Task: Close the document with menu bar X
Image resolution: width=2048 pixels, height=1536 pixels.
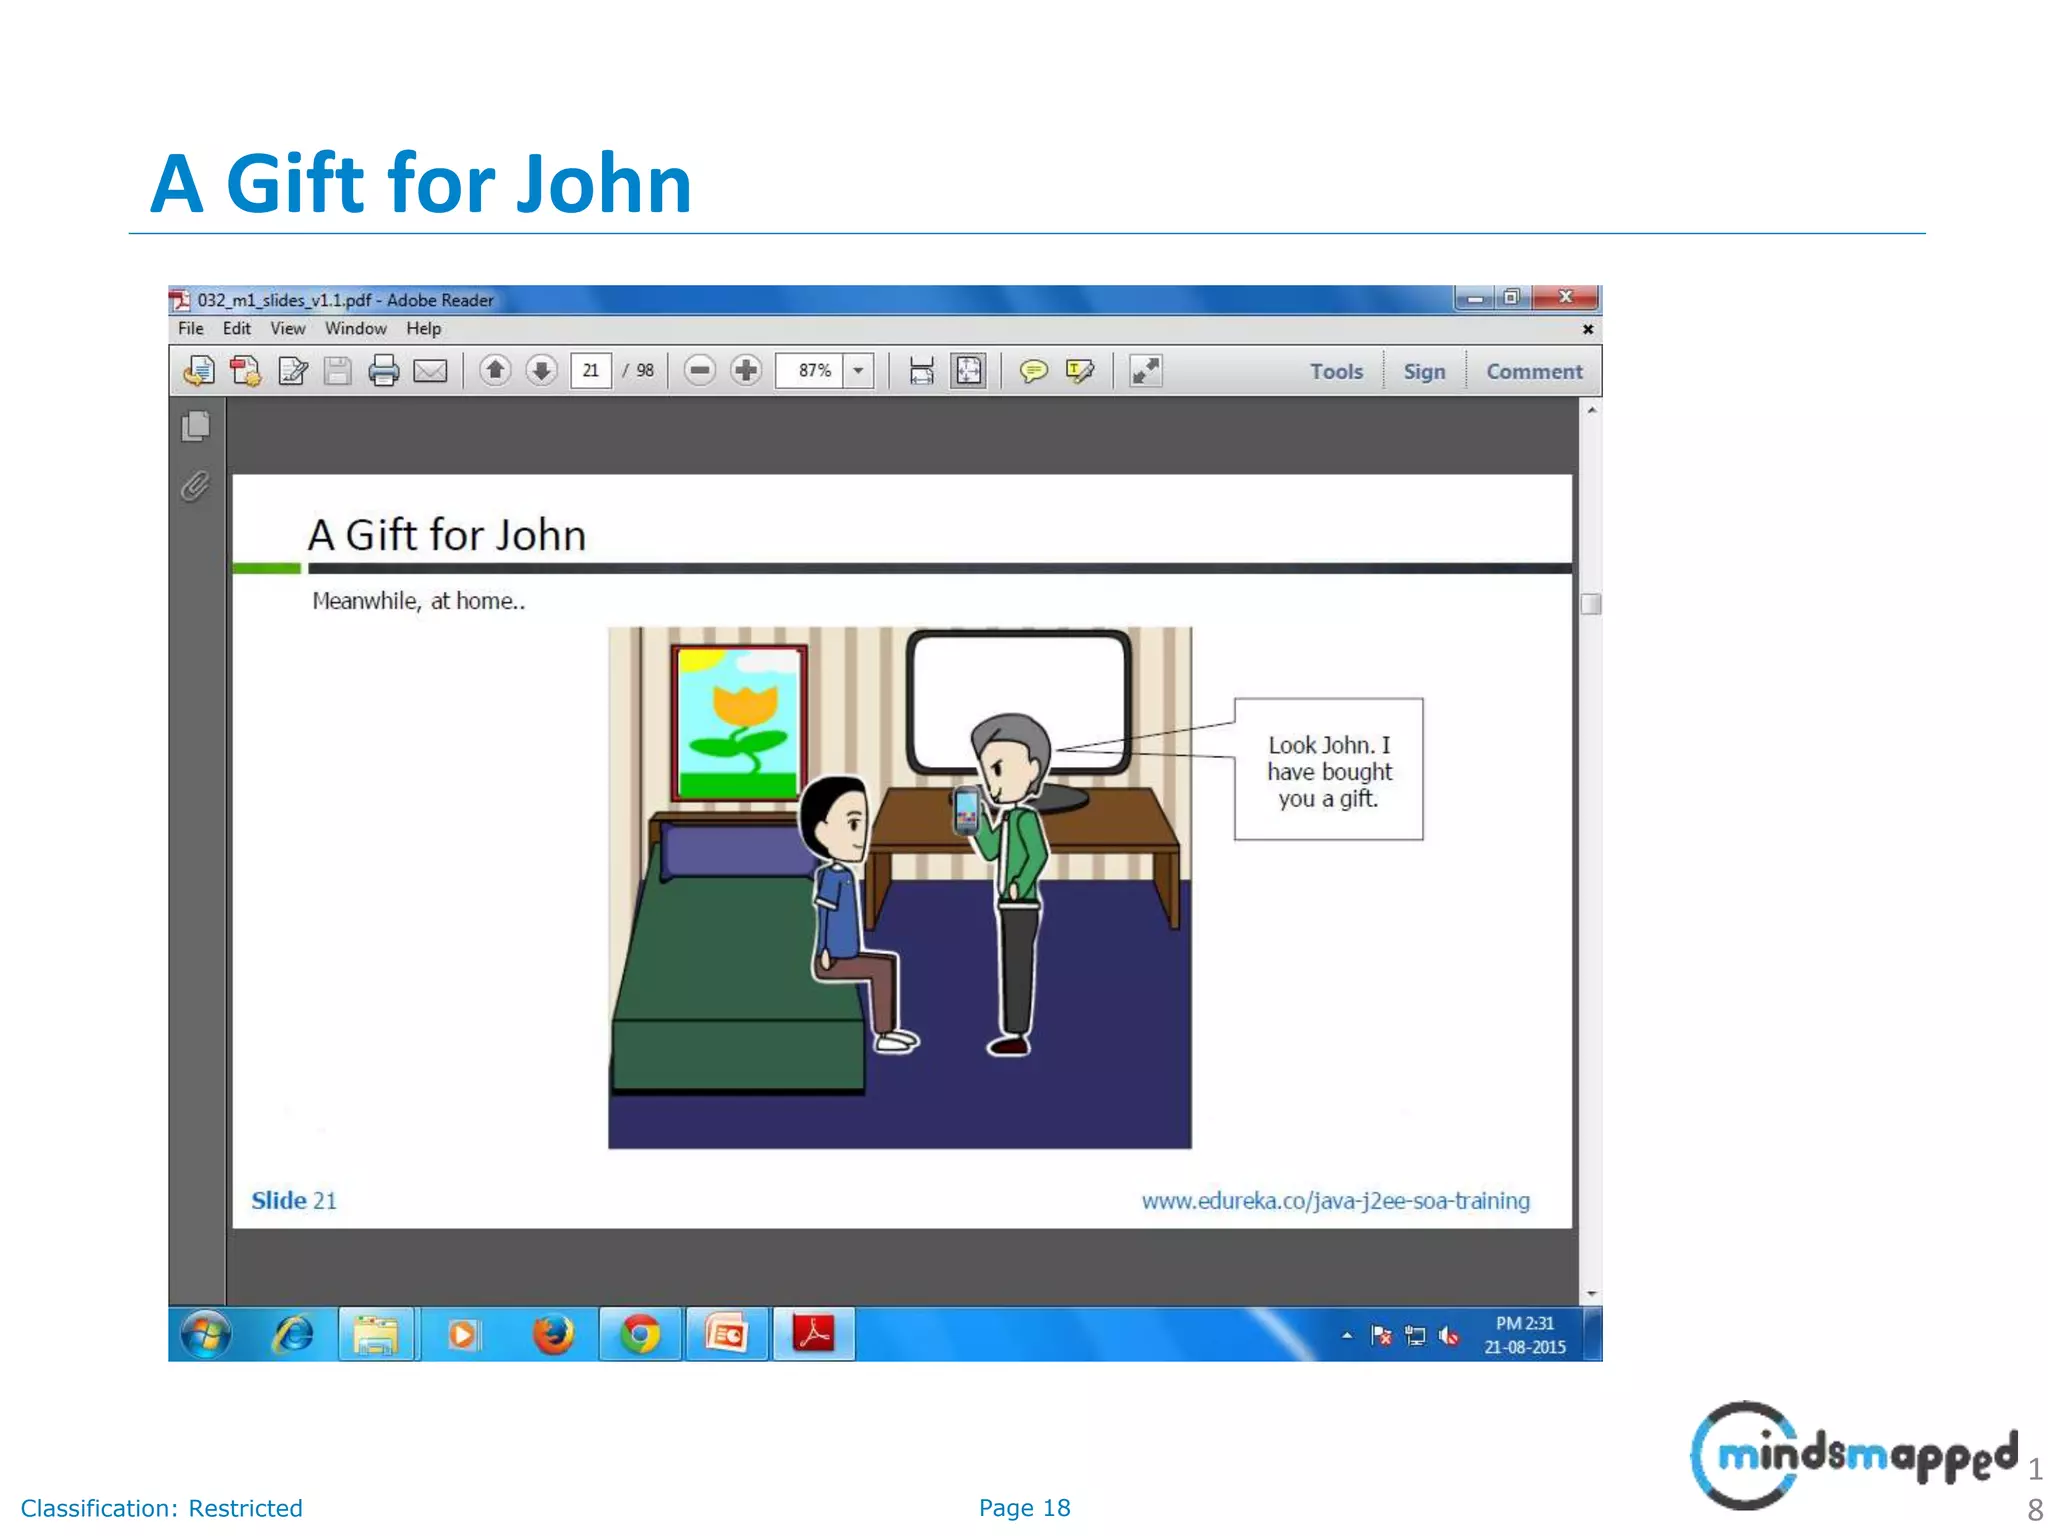Action: click(1587, 329)
